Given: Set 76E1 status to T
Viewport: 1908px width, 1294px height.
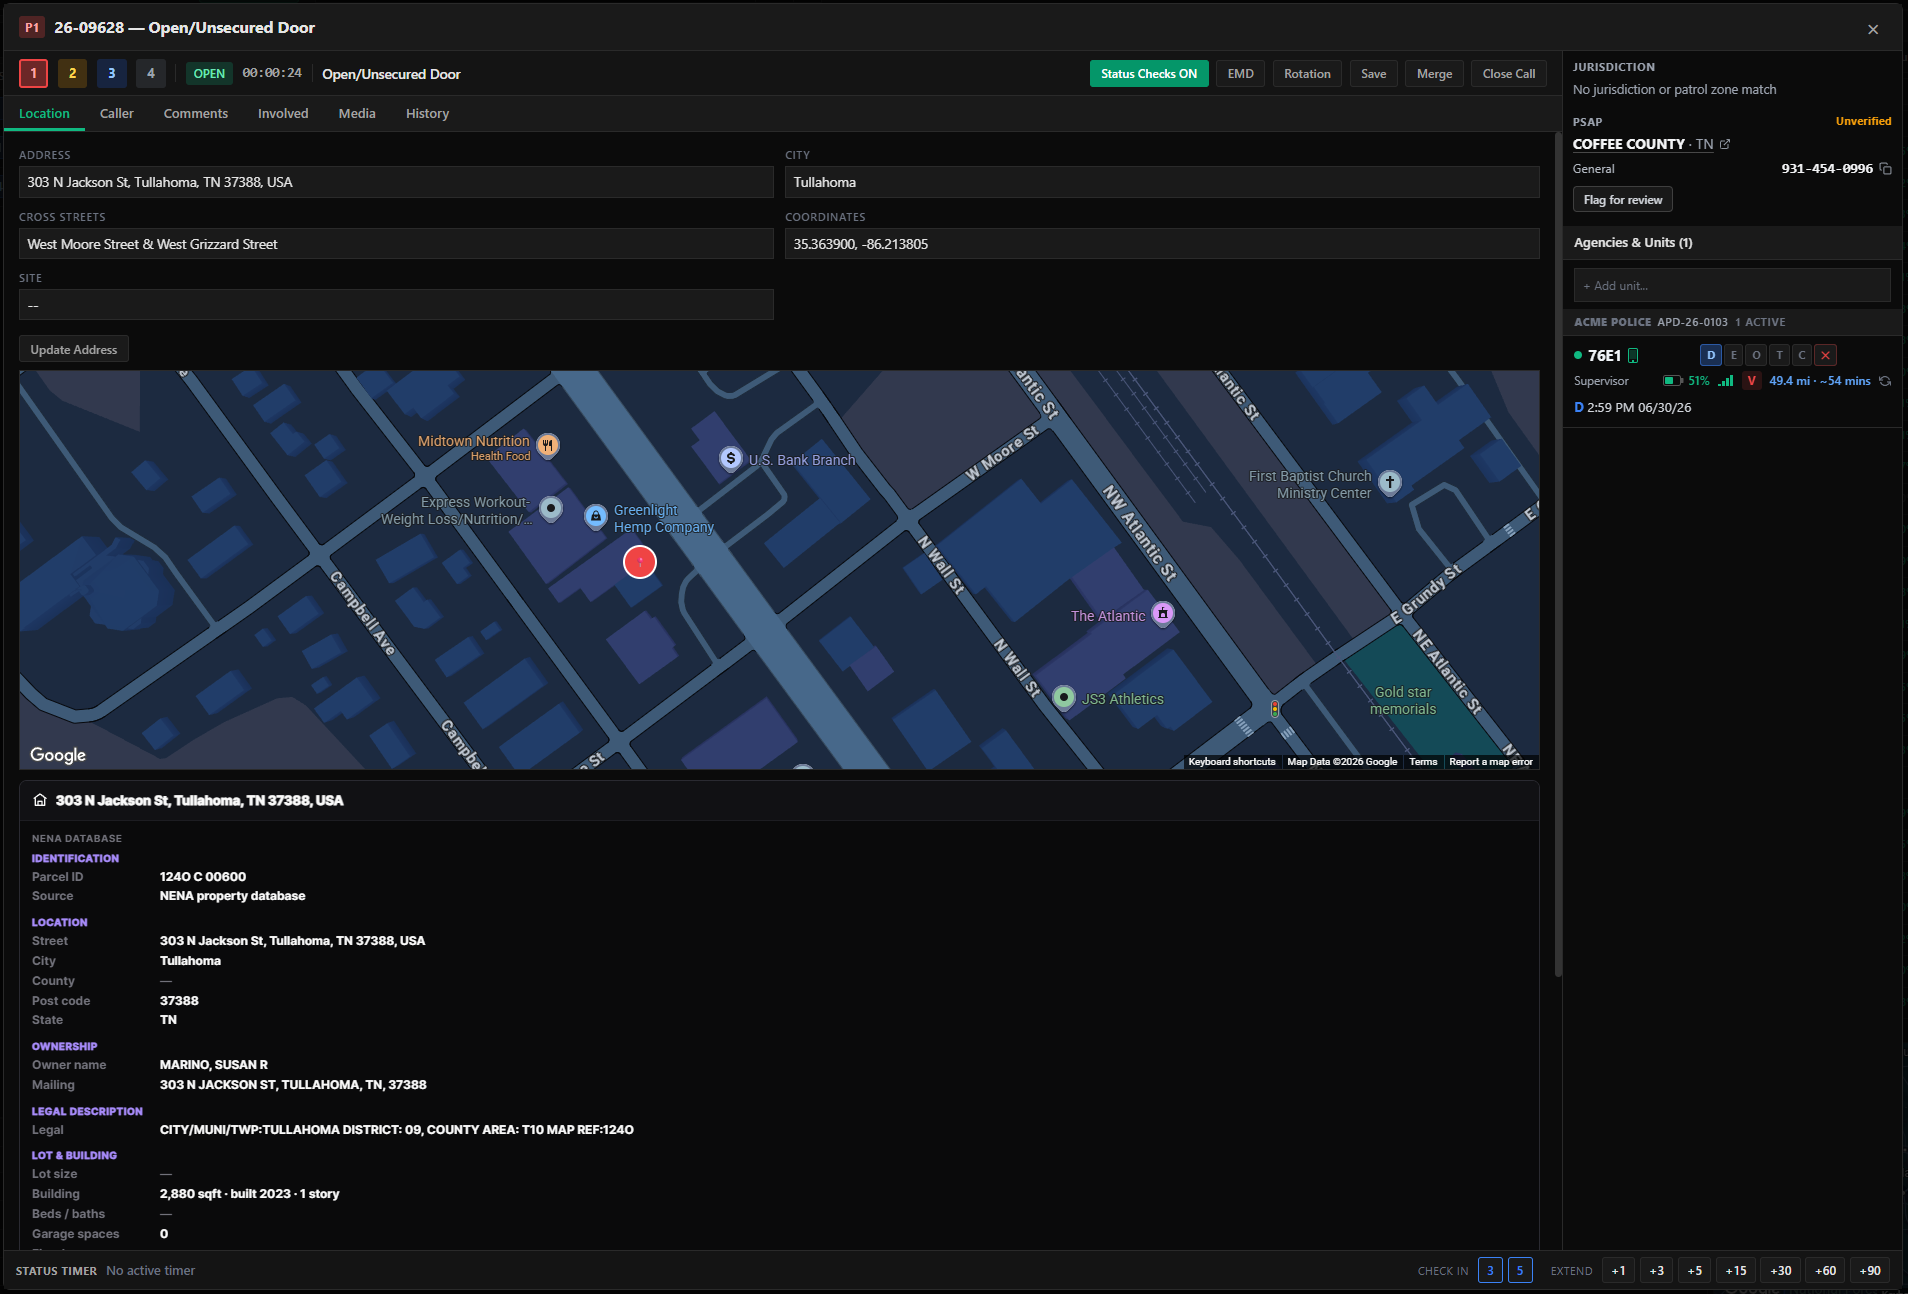Looking at the screenshot, I should [1779, 355].
